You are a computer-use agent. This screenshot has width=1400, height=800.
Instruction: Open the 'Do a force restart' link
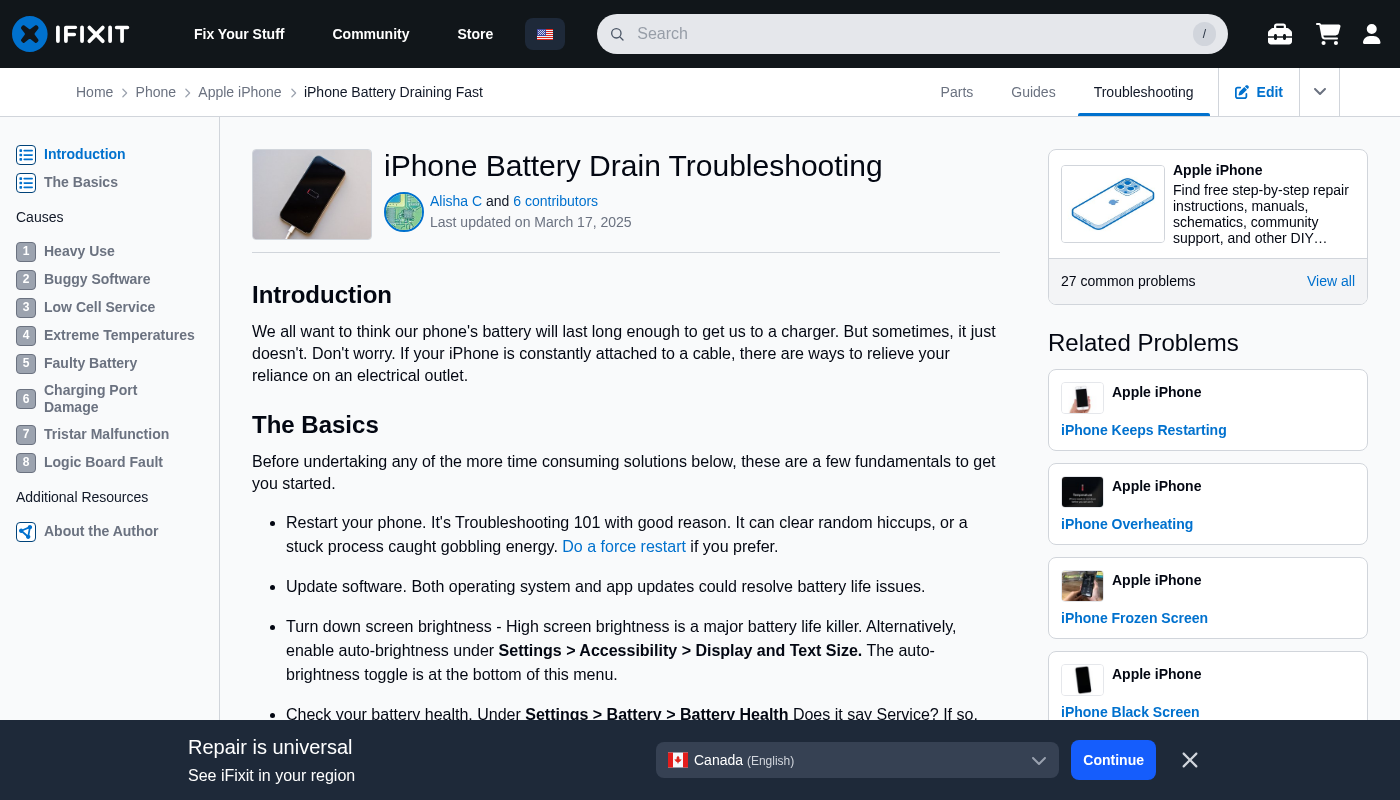[x=623, y=547]
